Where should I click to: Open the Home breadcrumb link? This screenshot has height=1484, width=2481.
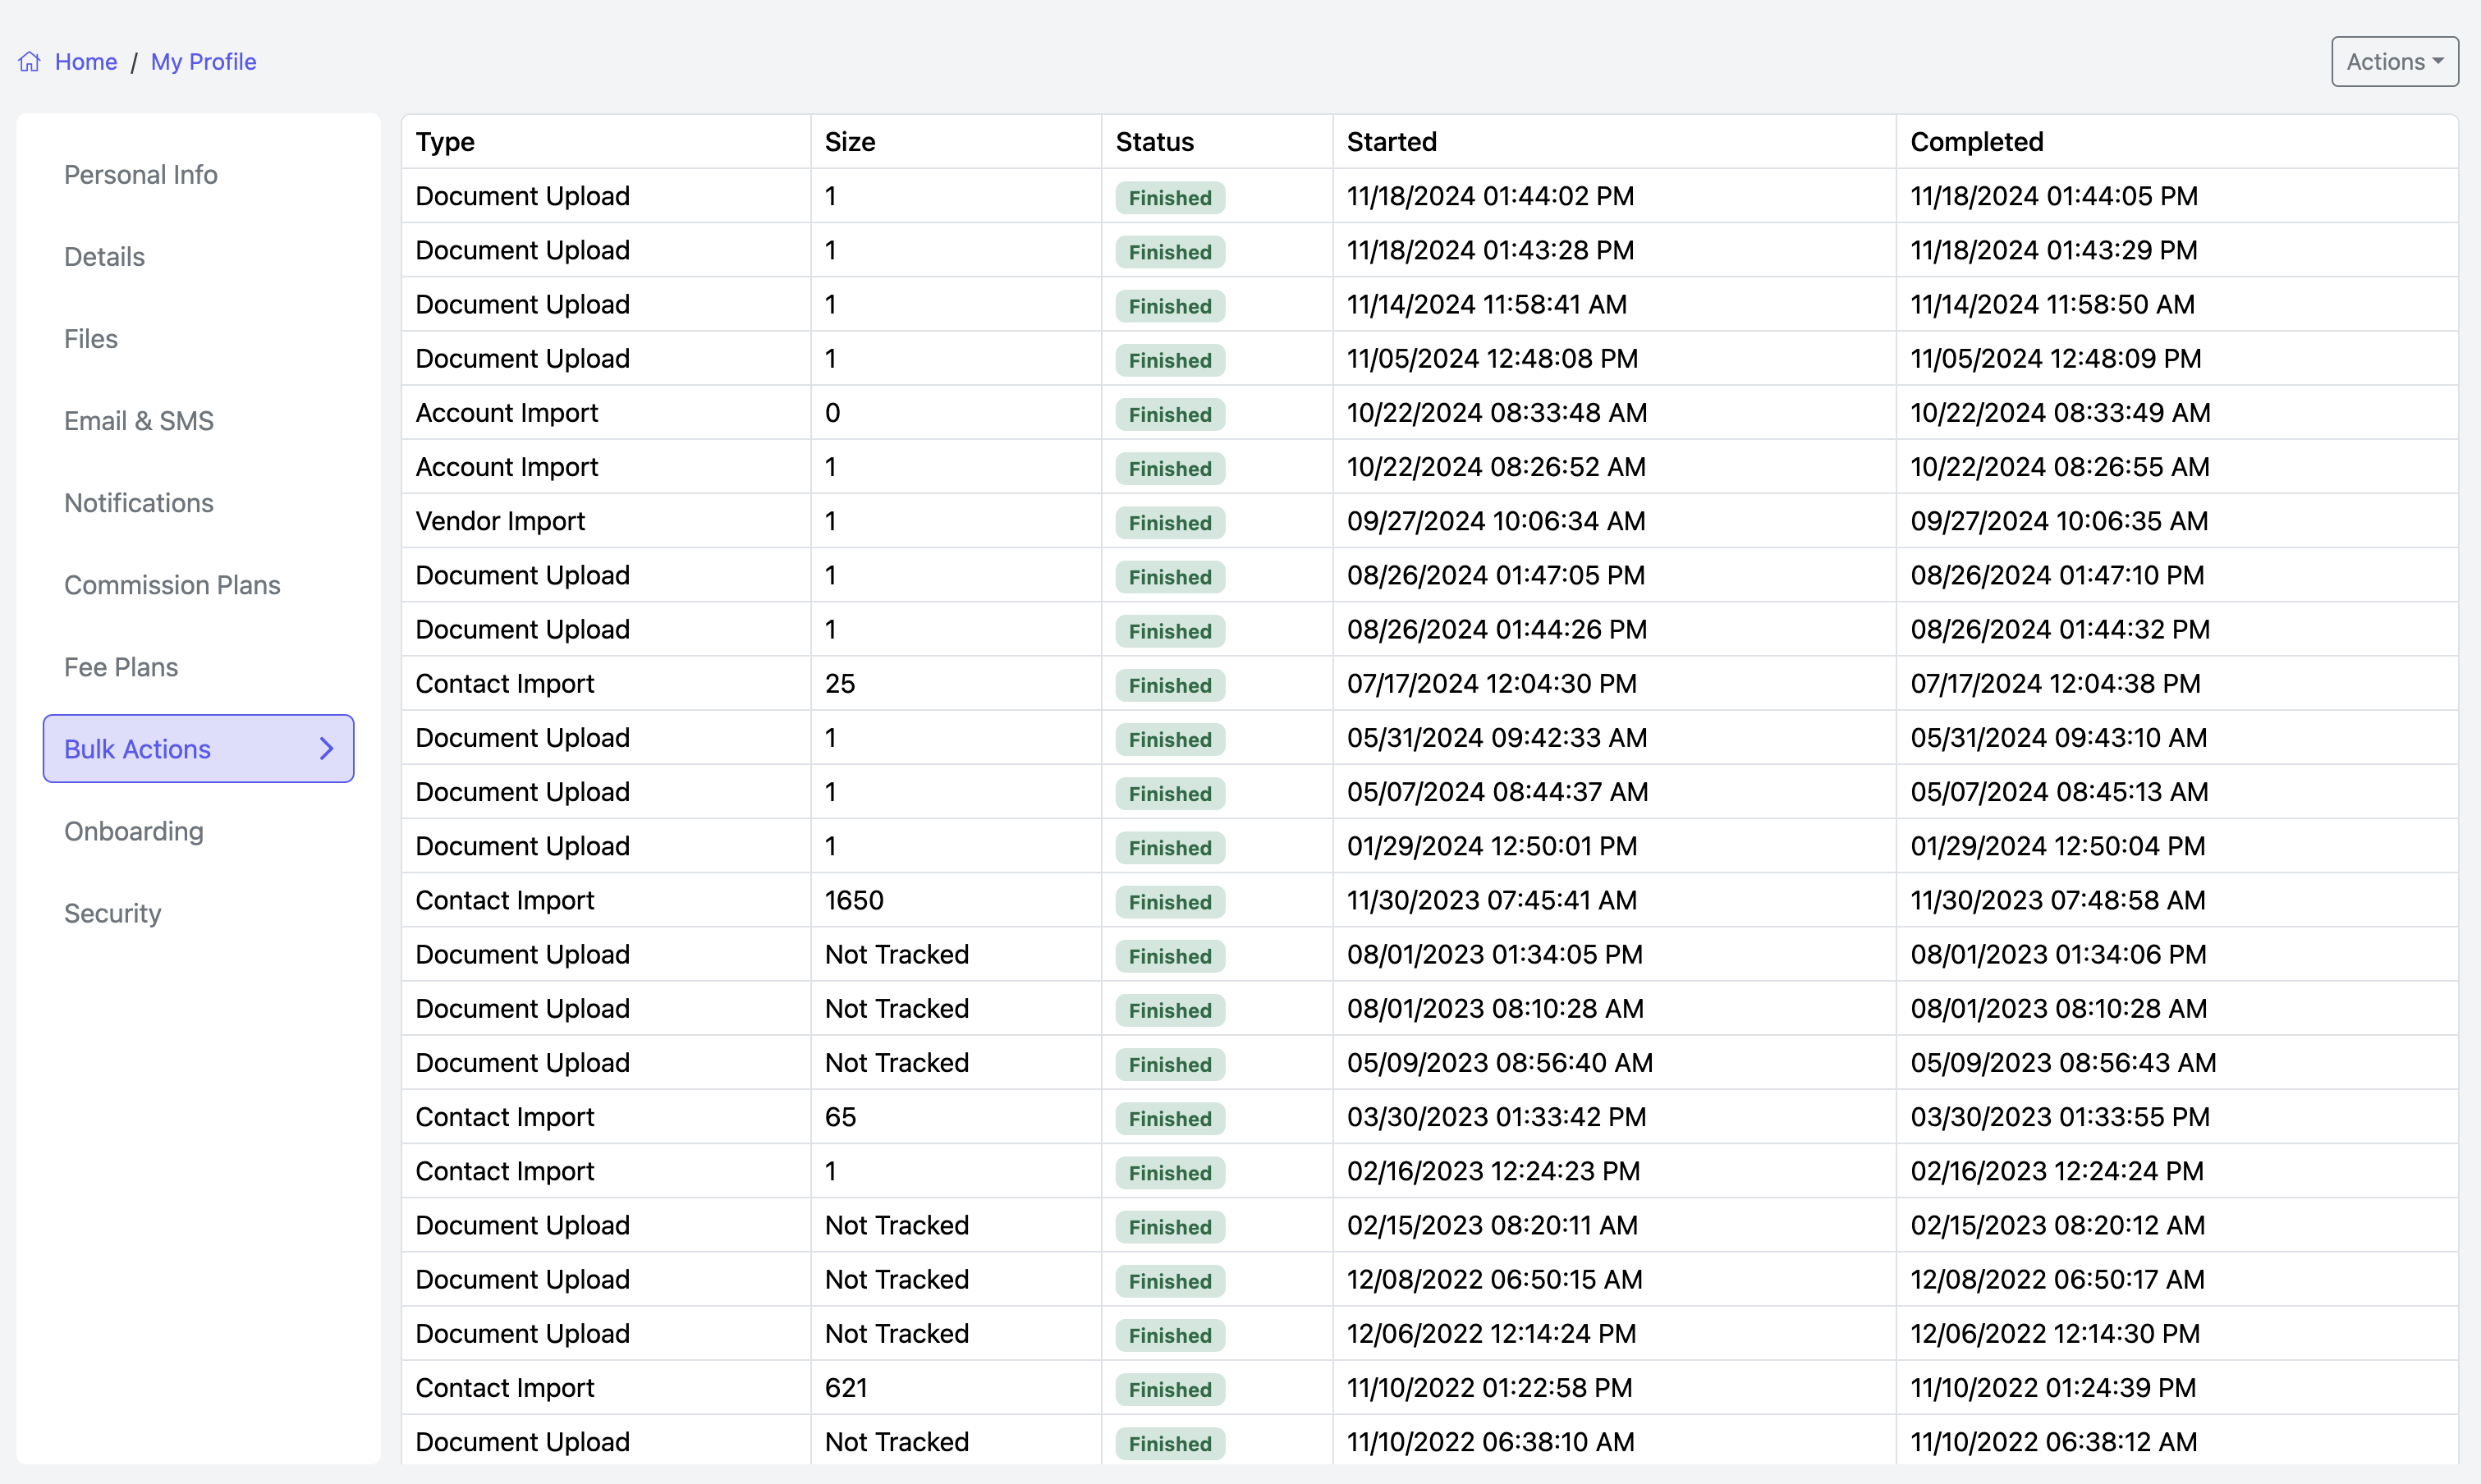coord(86,62)
